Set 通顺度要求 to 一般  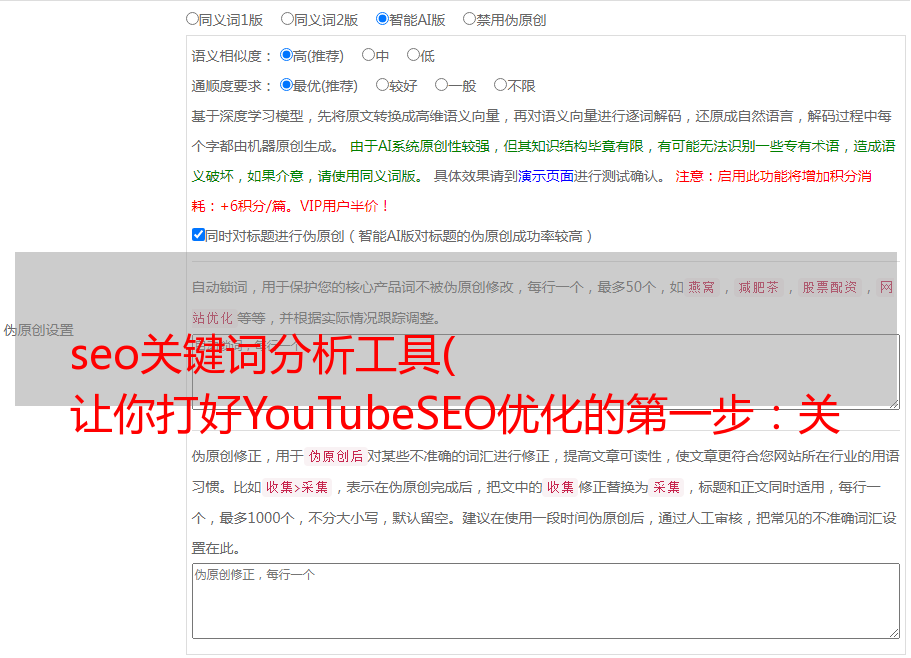pos(442,85)
